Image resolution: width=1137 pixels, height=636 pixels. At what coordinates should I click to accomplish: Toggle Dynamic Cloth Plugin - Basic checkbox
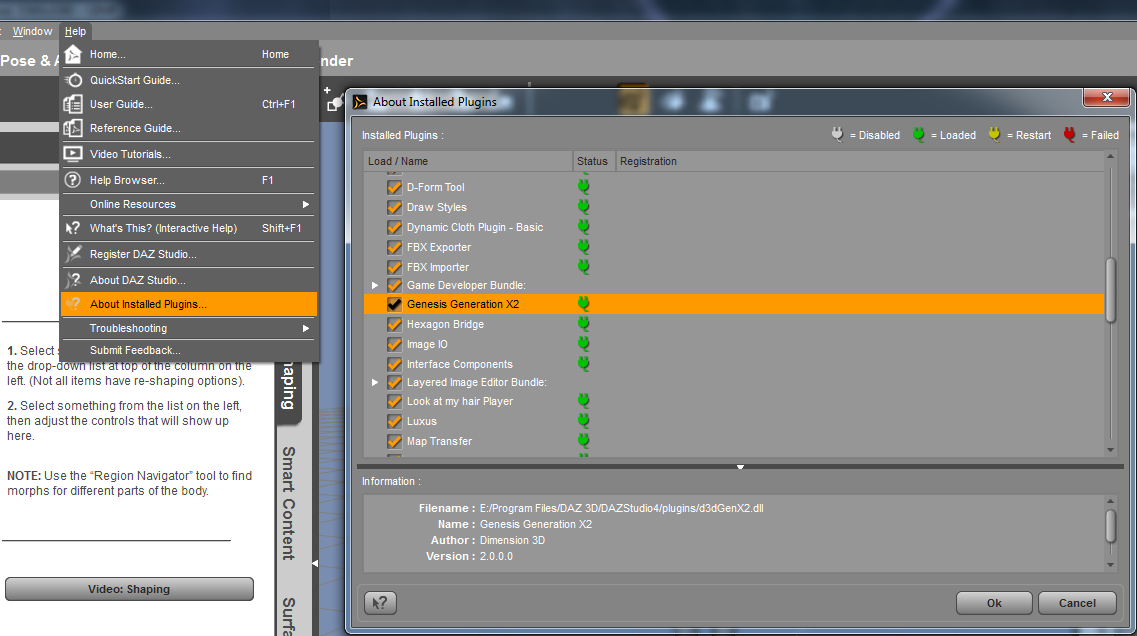(x=394, y=228)
